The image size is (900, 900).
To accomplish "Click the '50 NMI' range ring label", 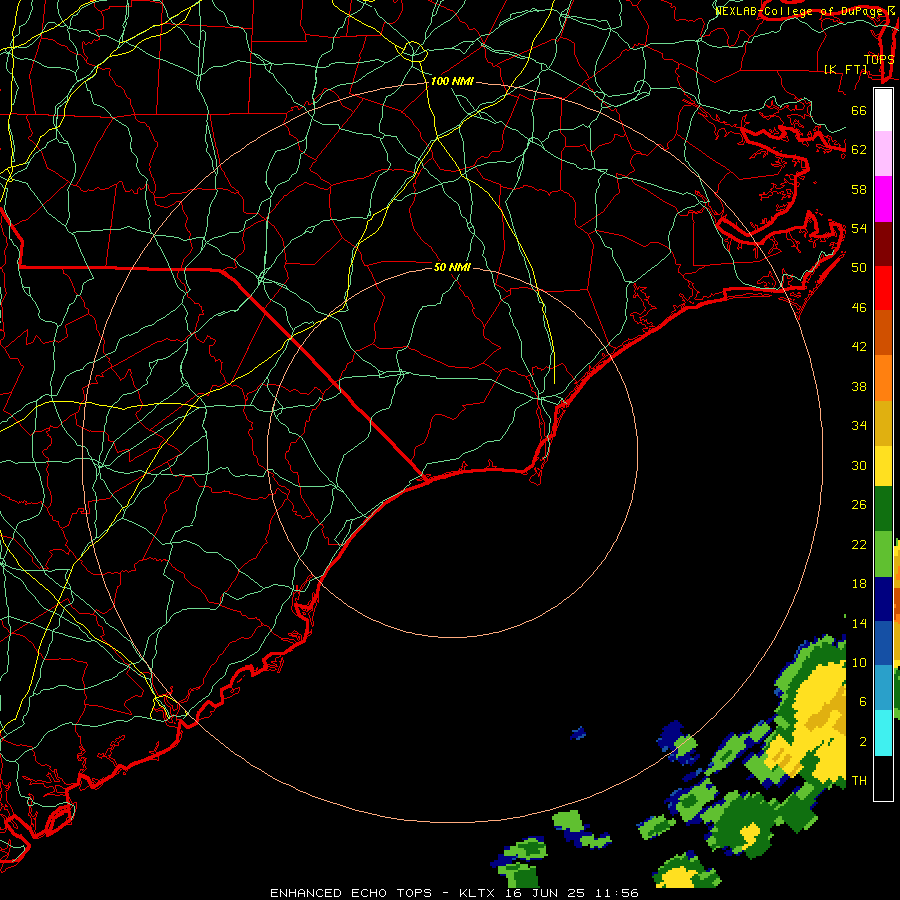I will pyautogui.click(x=452, y=267).
